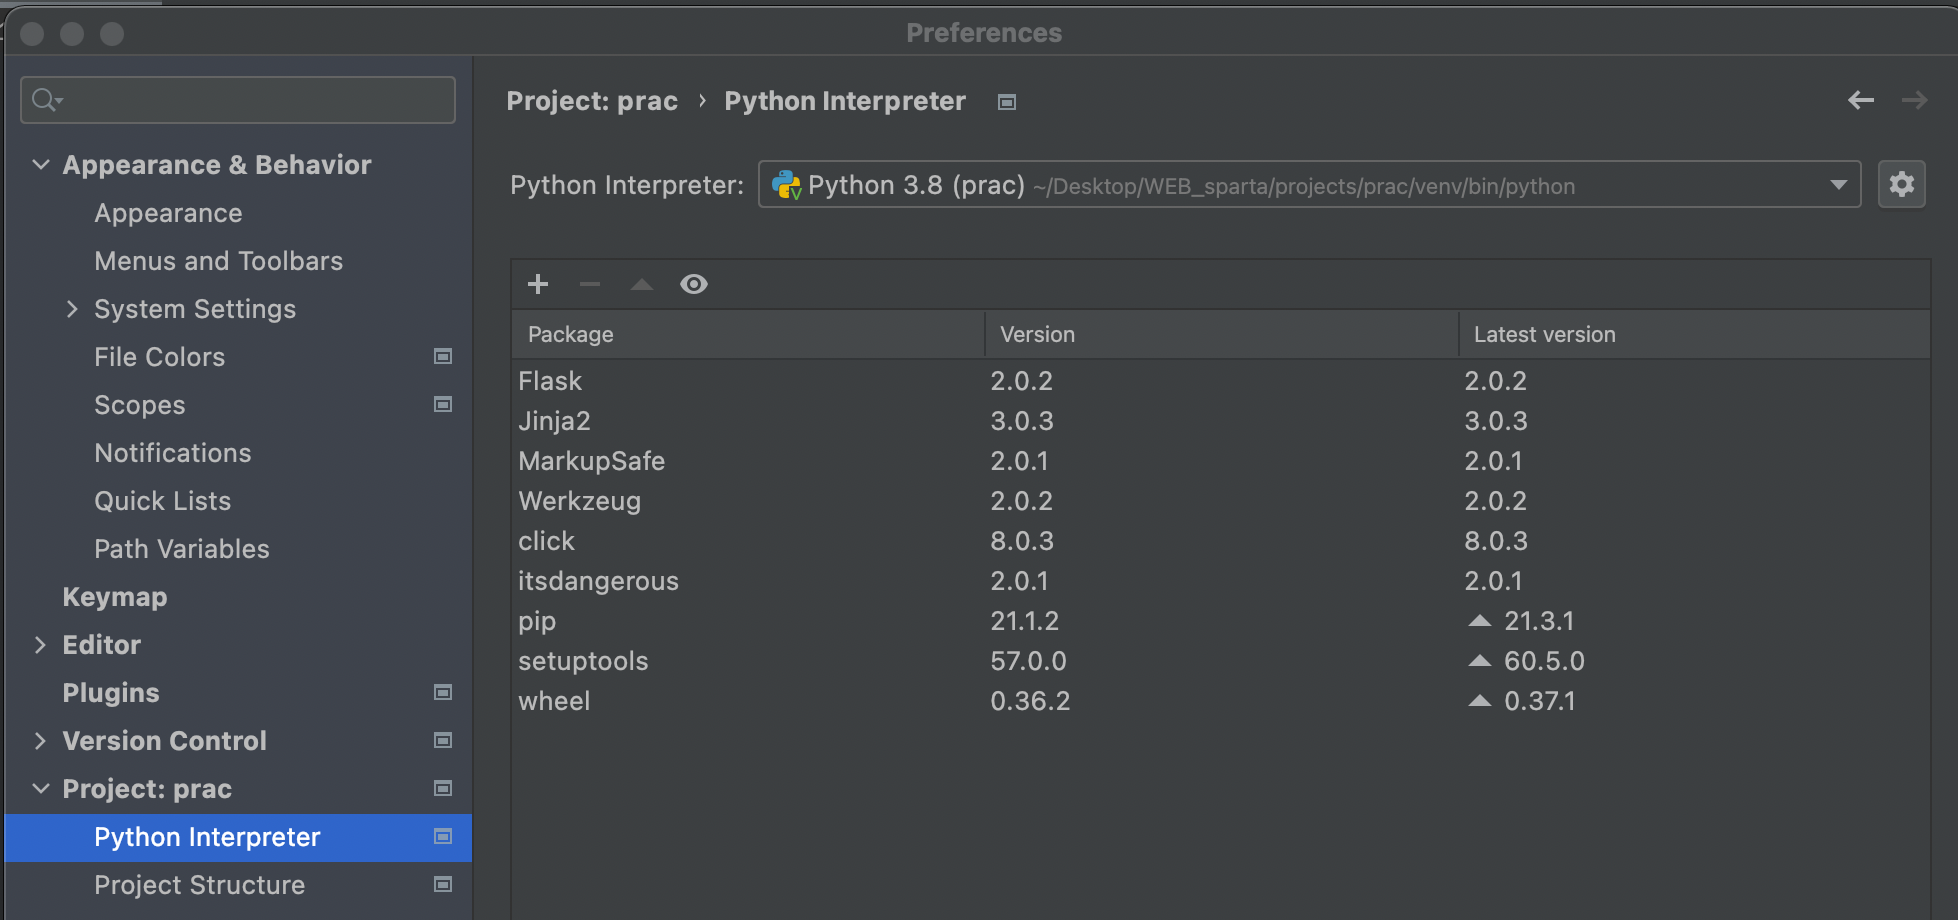The height and width of the screenshot is (920, 1958).
Task: Click version 21.1.2 of pip
Action: 1024,621
